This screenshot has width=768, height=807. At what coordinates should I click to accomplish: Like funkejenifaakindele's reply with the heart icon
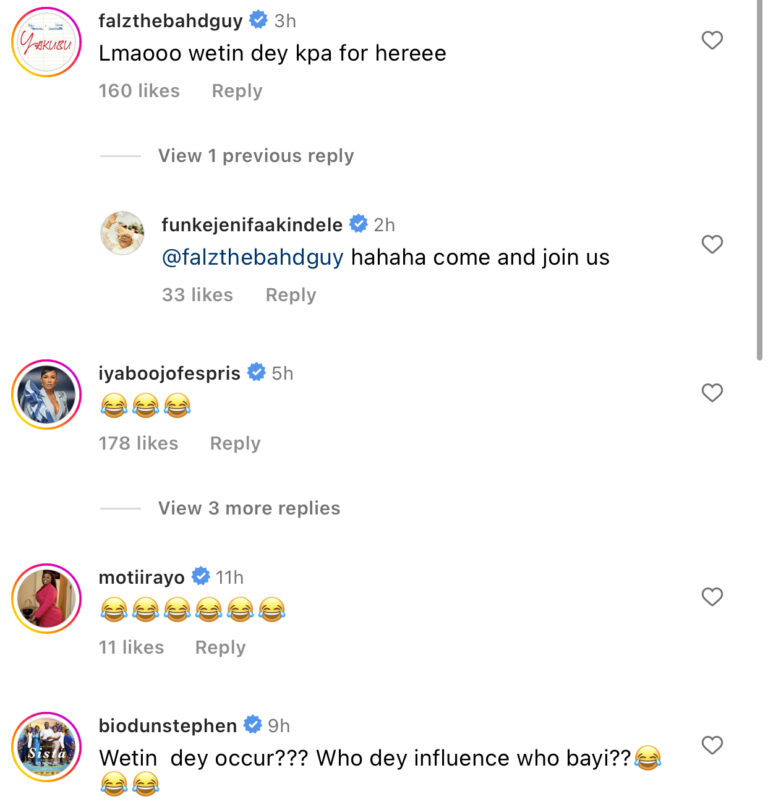click(x=712, y=245)
